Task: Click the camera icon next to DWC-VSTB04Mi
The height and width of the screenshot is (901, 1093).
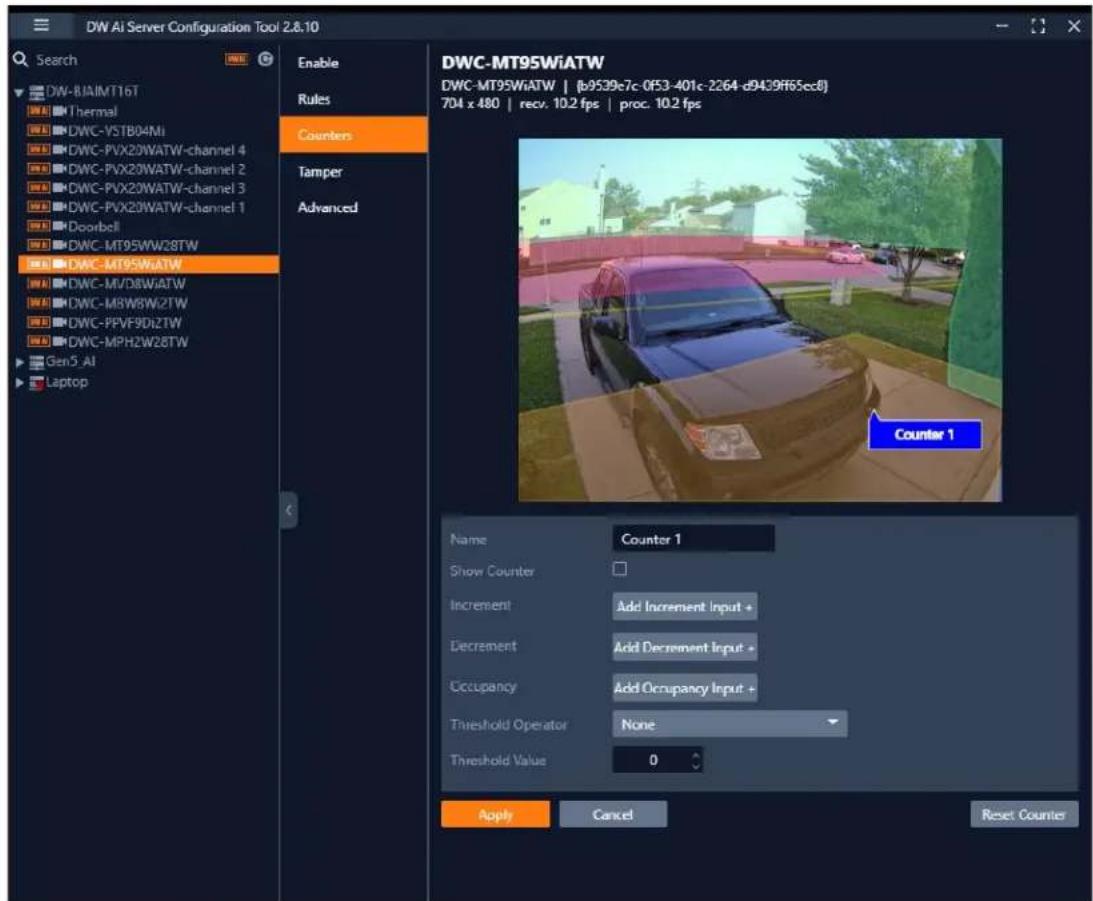Action: click(x=59, y=130)
